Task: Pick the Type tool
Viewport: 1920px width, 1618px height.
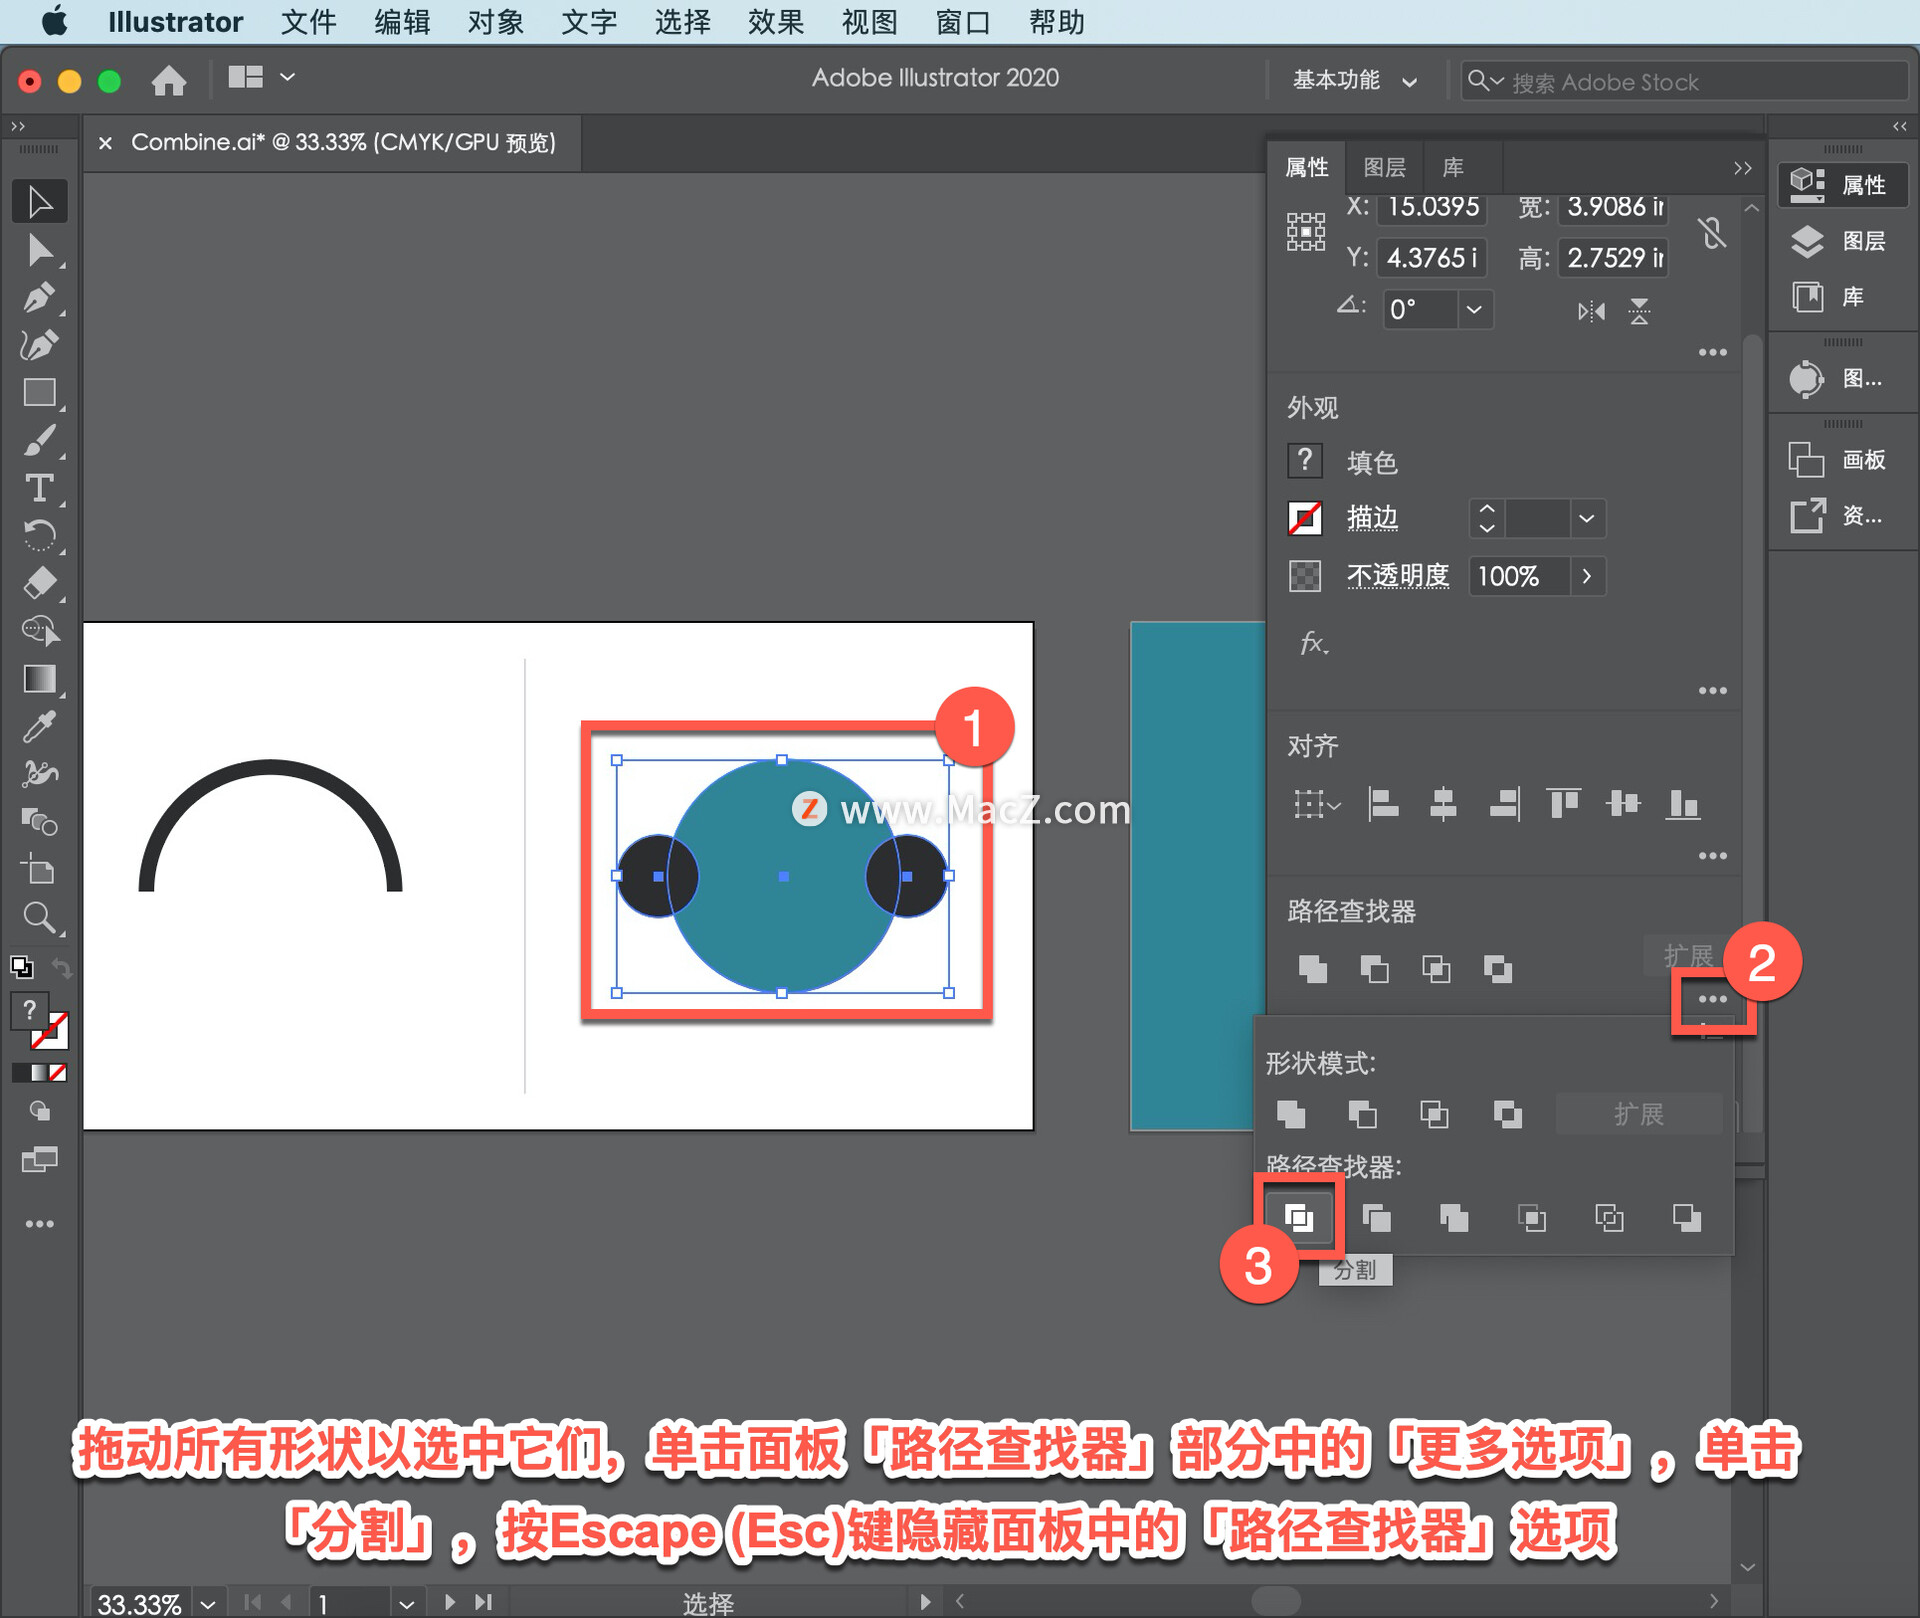Action: pyautogui.click(x=38, y=488)
